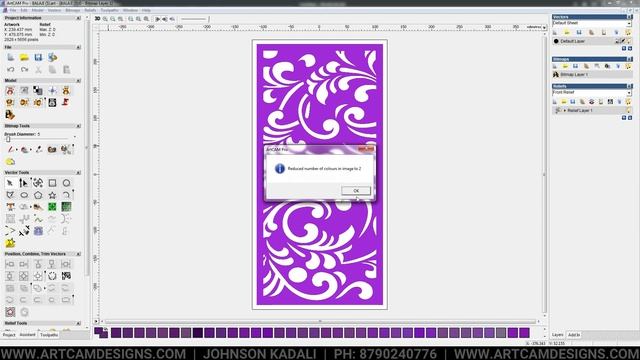Save model with blue floppy disk icon

tap(38, 58)
